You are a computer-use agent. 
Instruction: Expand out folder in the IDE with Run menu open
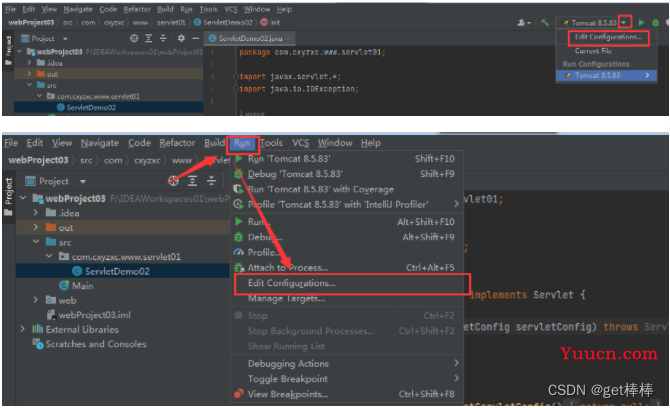pyautogui.click(x=36, y=227)
